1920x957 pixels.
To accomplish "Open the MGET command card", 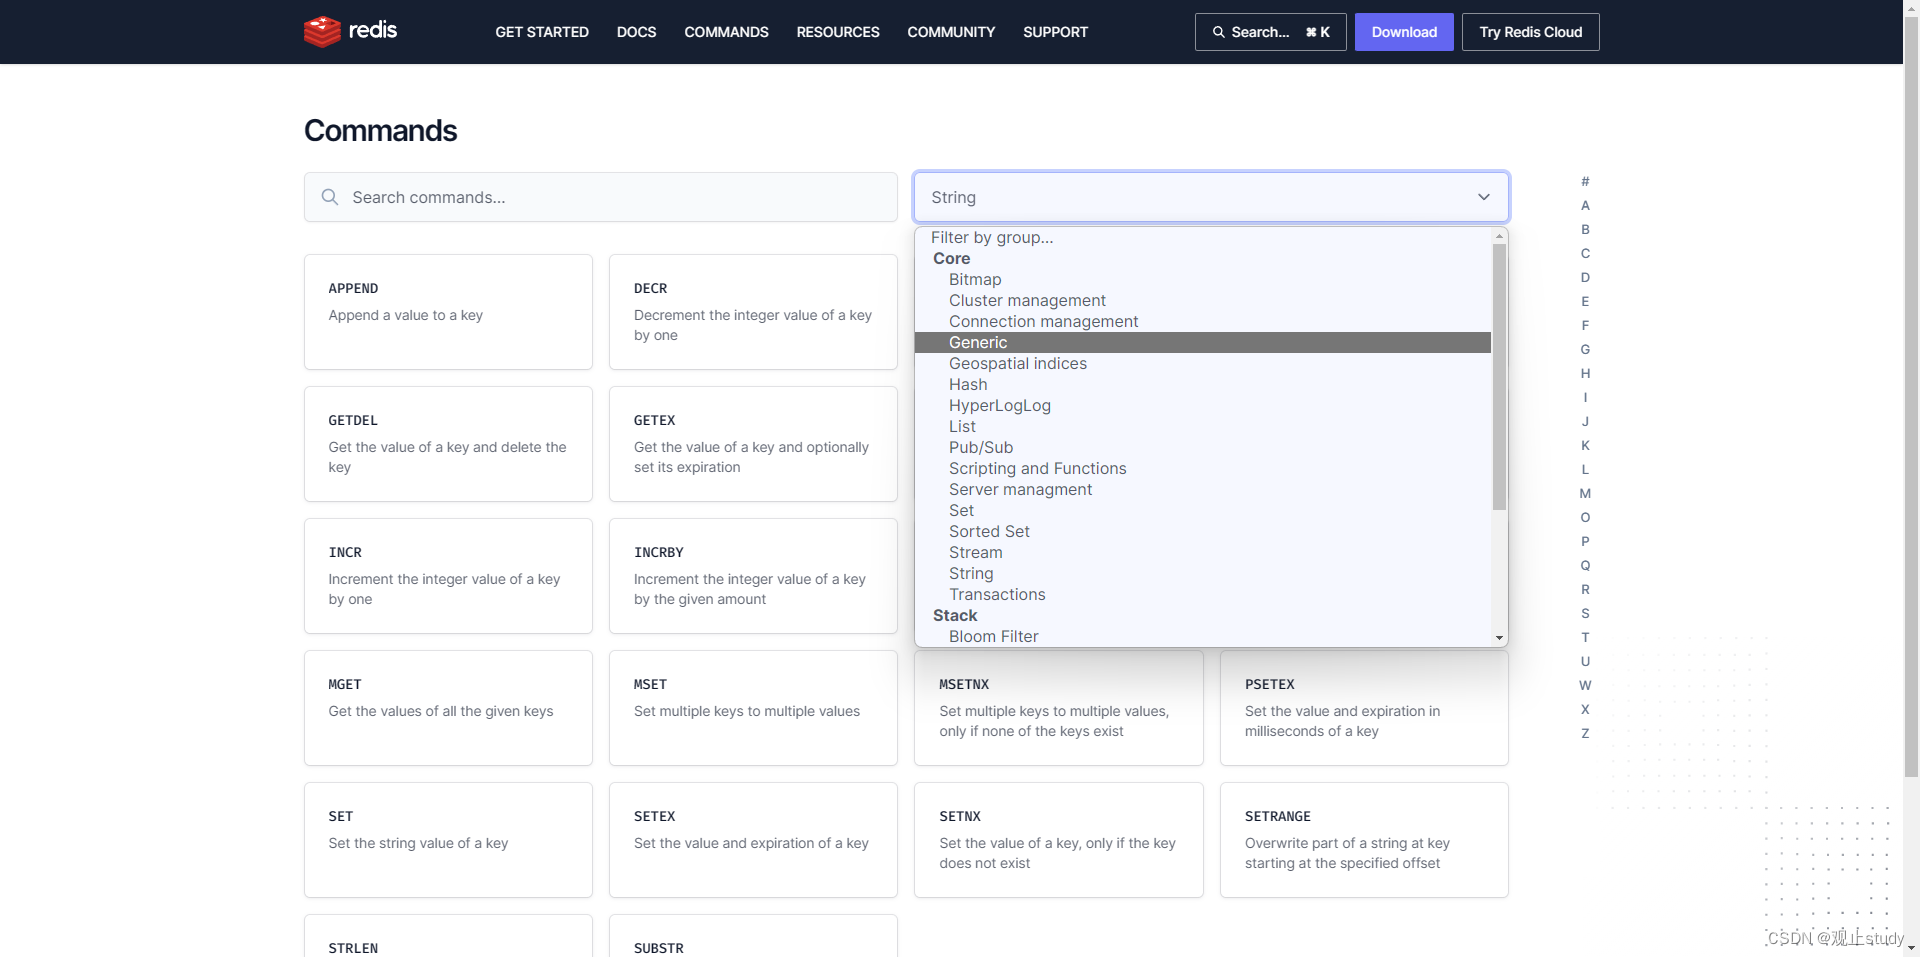I will [x=448, y=708].
